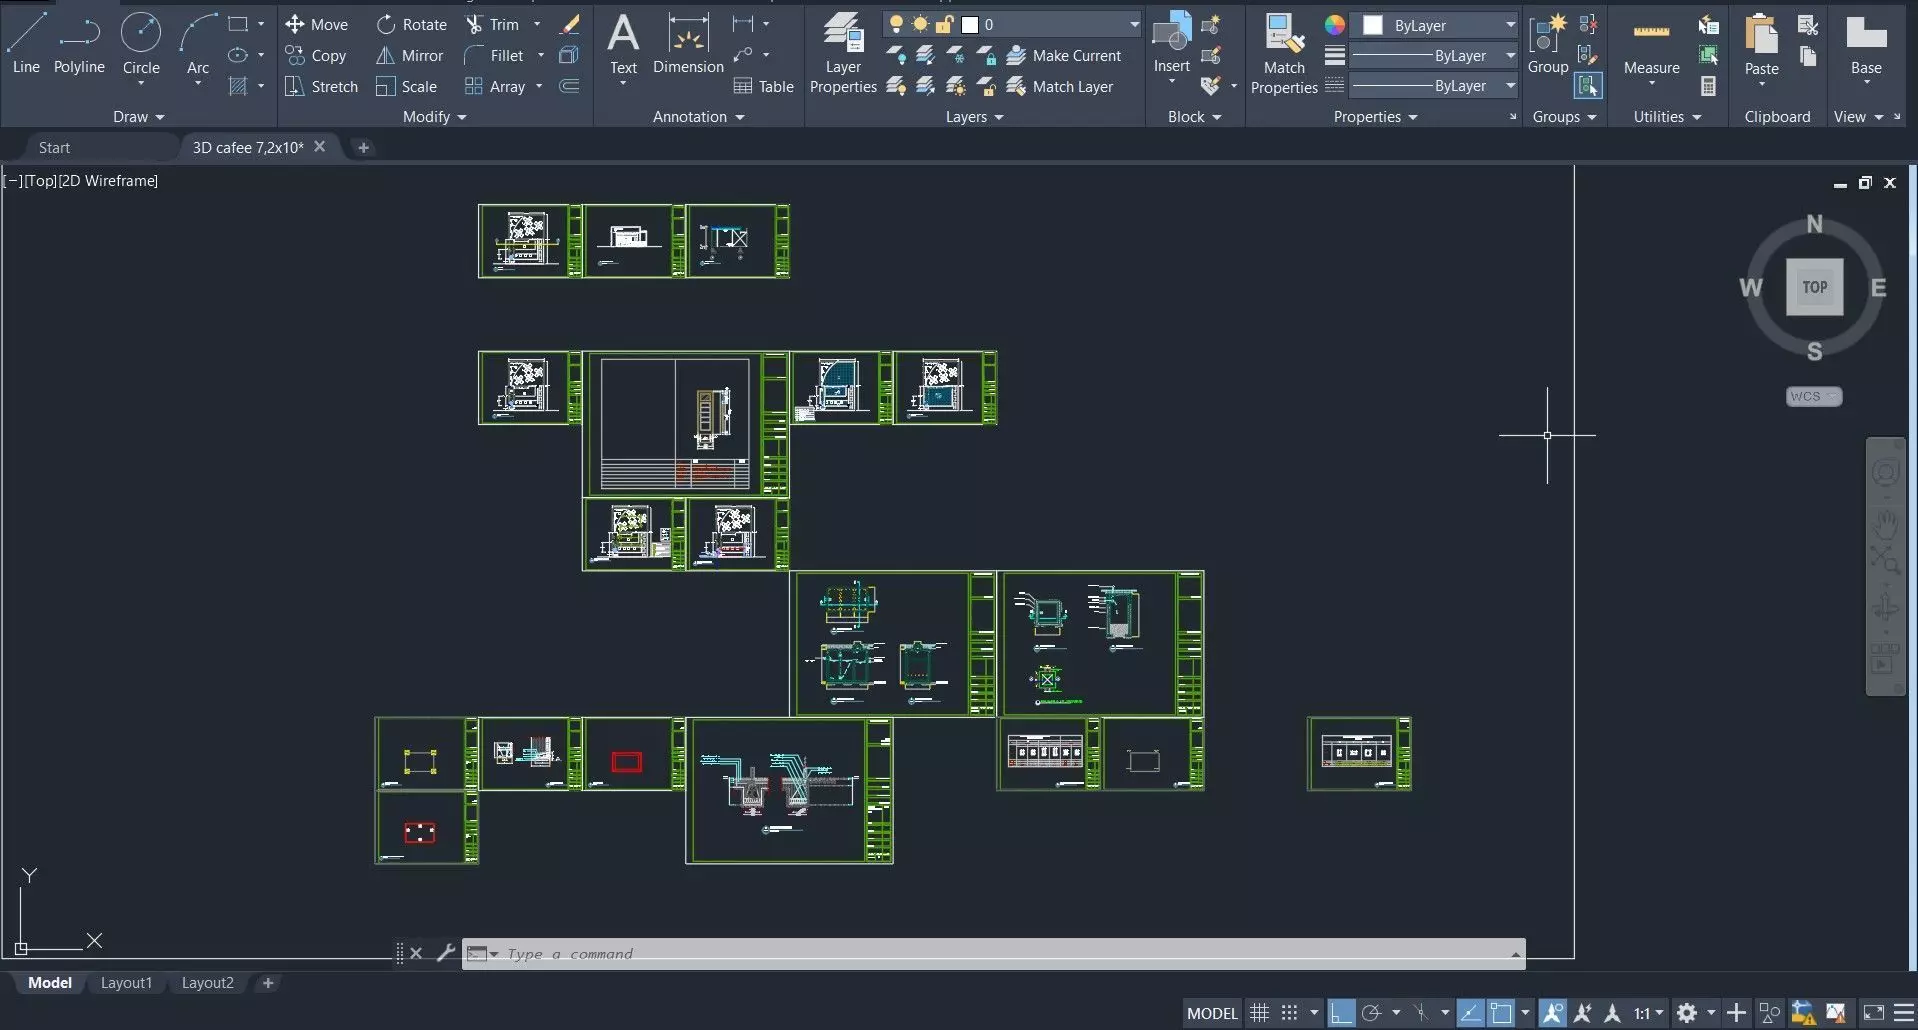Pick the Stretch tool
The height and width of the screenshot is (1030, 1918).
click(x=321, y=86)
